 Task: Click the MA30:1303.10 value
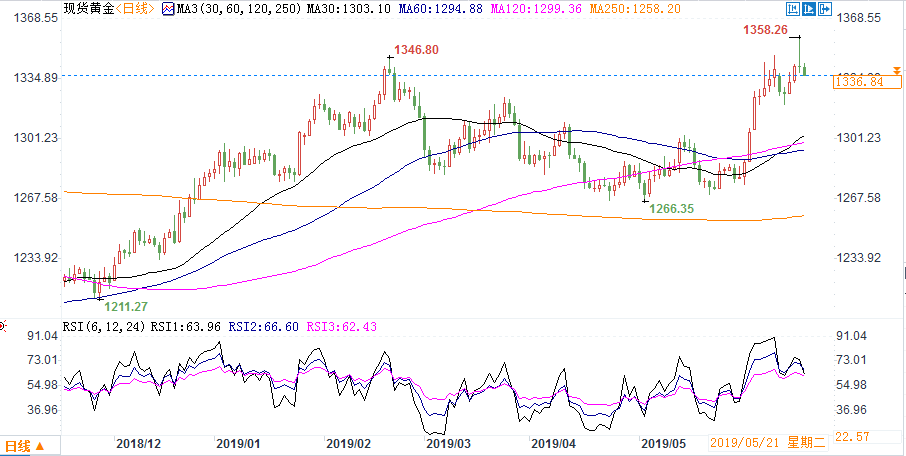coord(348,9)
